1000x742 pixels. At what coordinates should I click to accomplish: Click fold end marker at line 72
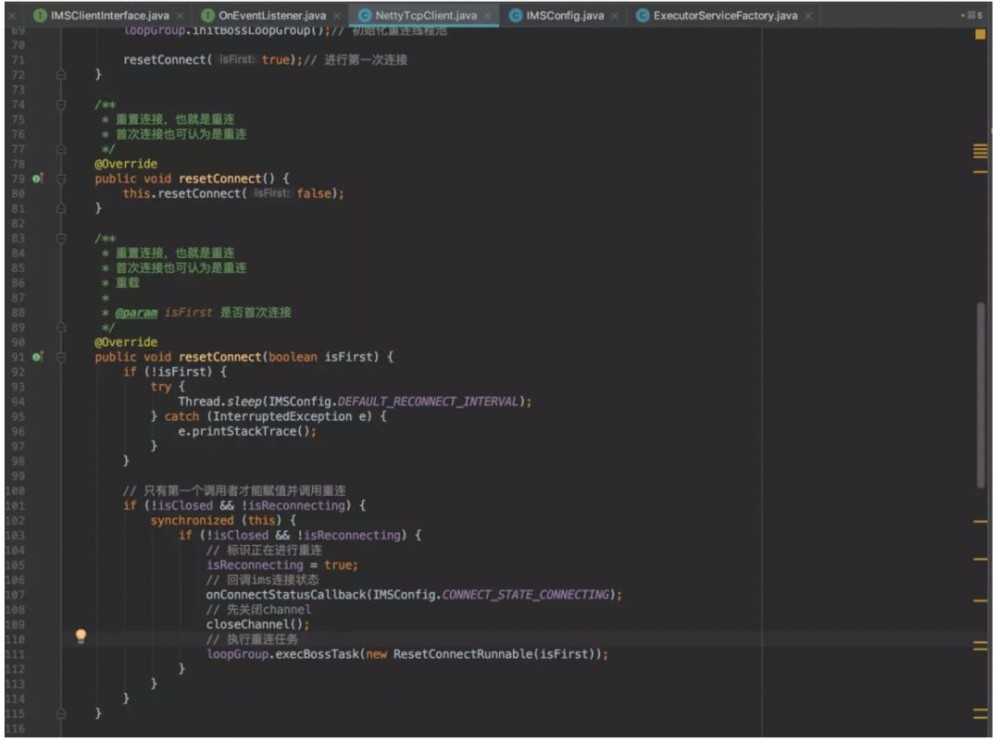[x=61, y=75]
